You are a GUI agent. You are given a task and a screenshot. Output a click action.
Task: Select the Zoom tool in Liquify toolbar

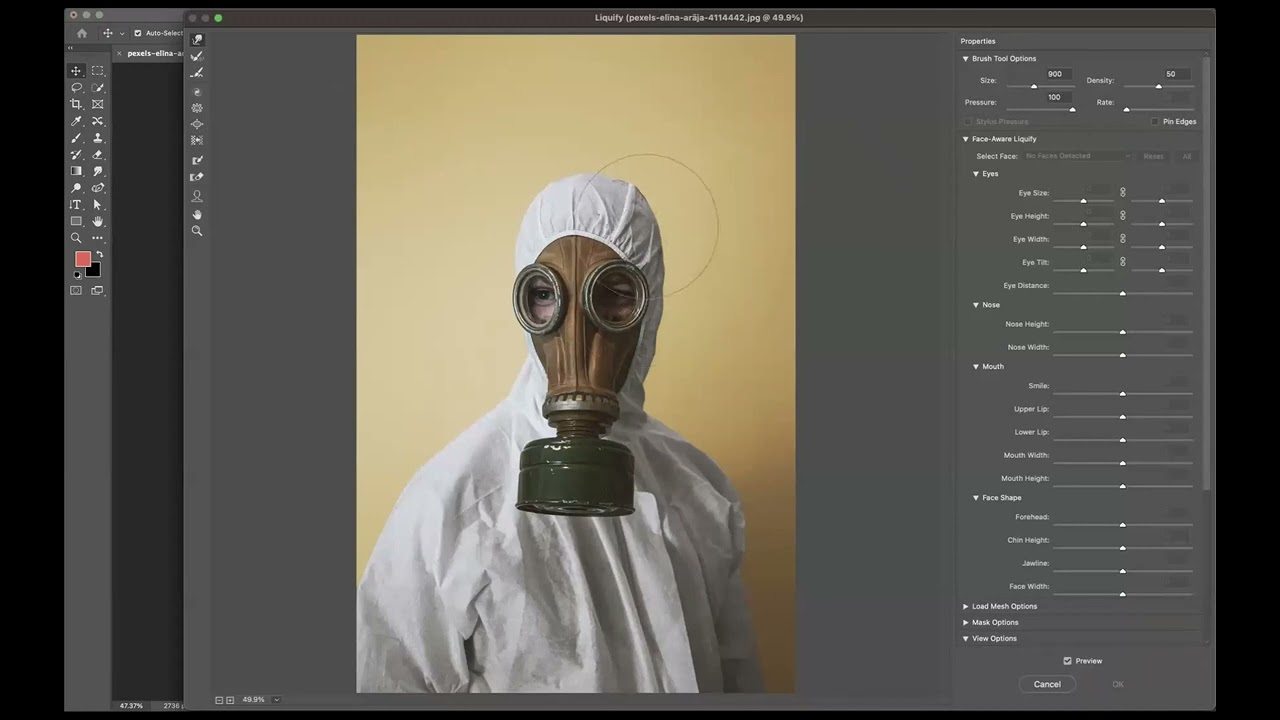[197, 231]
